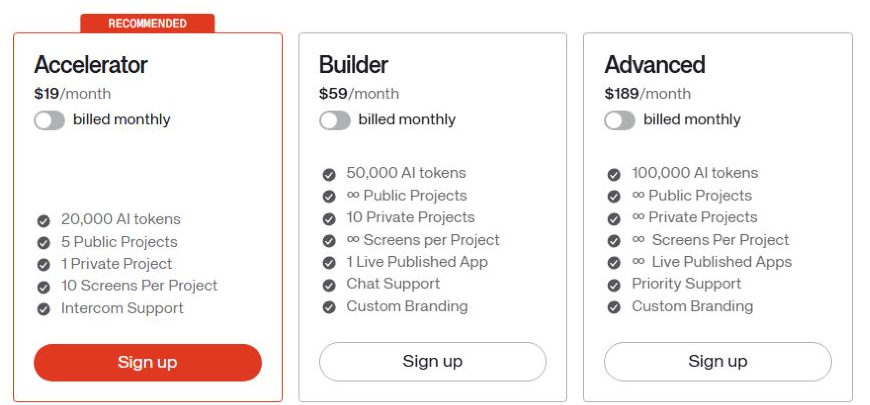Select the Advanced plan title

[655, 65]
